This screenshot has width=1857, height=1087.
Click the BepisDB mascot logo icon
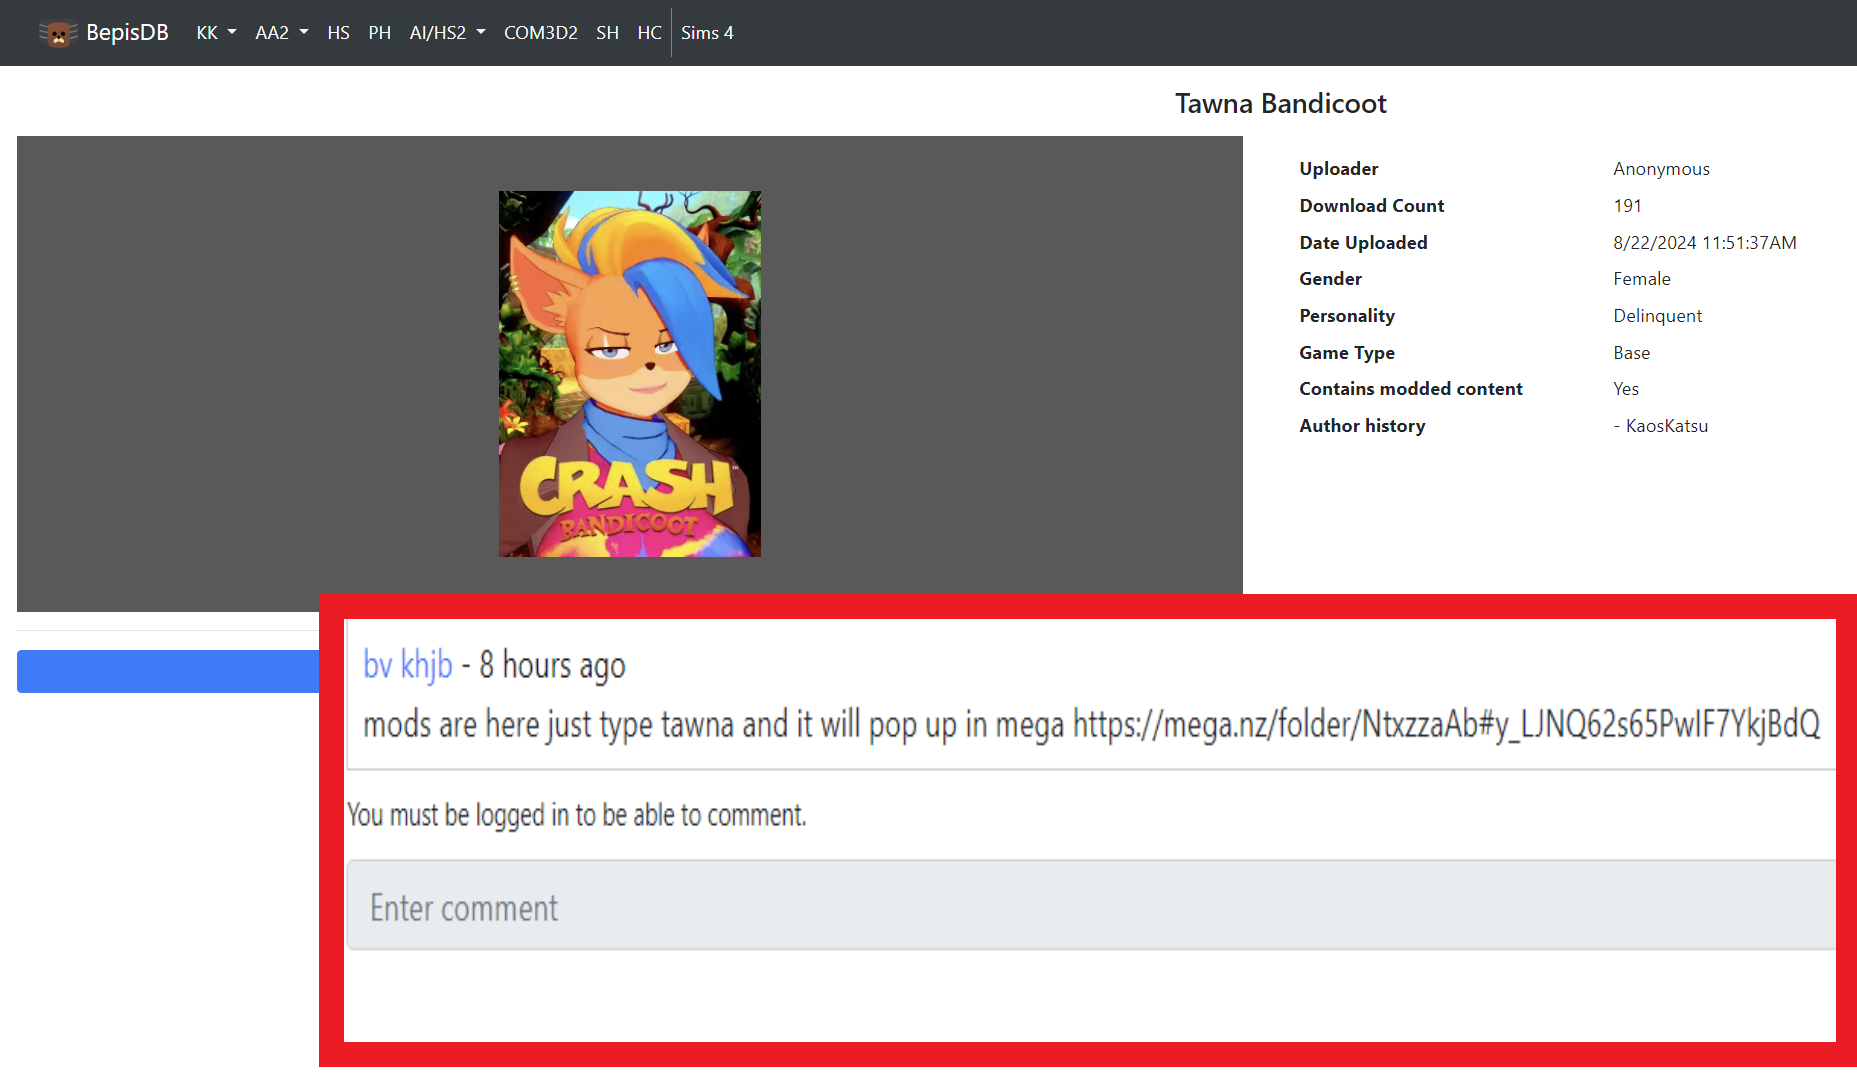58,33
